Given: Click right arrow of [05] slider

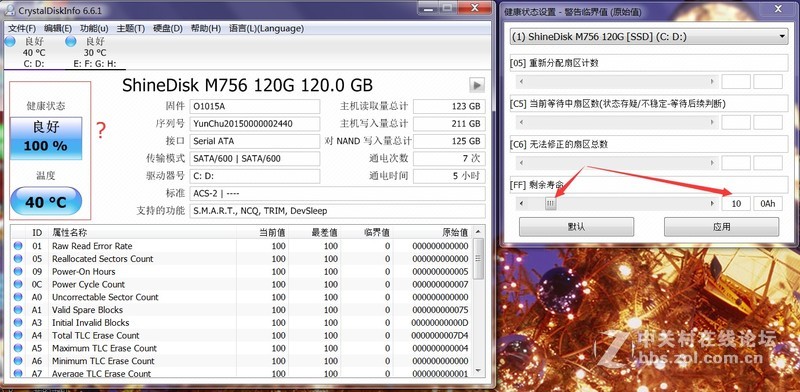Looking at the screenshot, I should pos(712,81).
